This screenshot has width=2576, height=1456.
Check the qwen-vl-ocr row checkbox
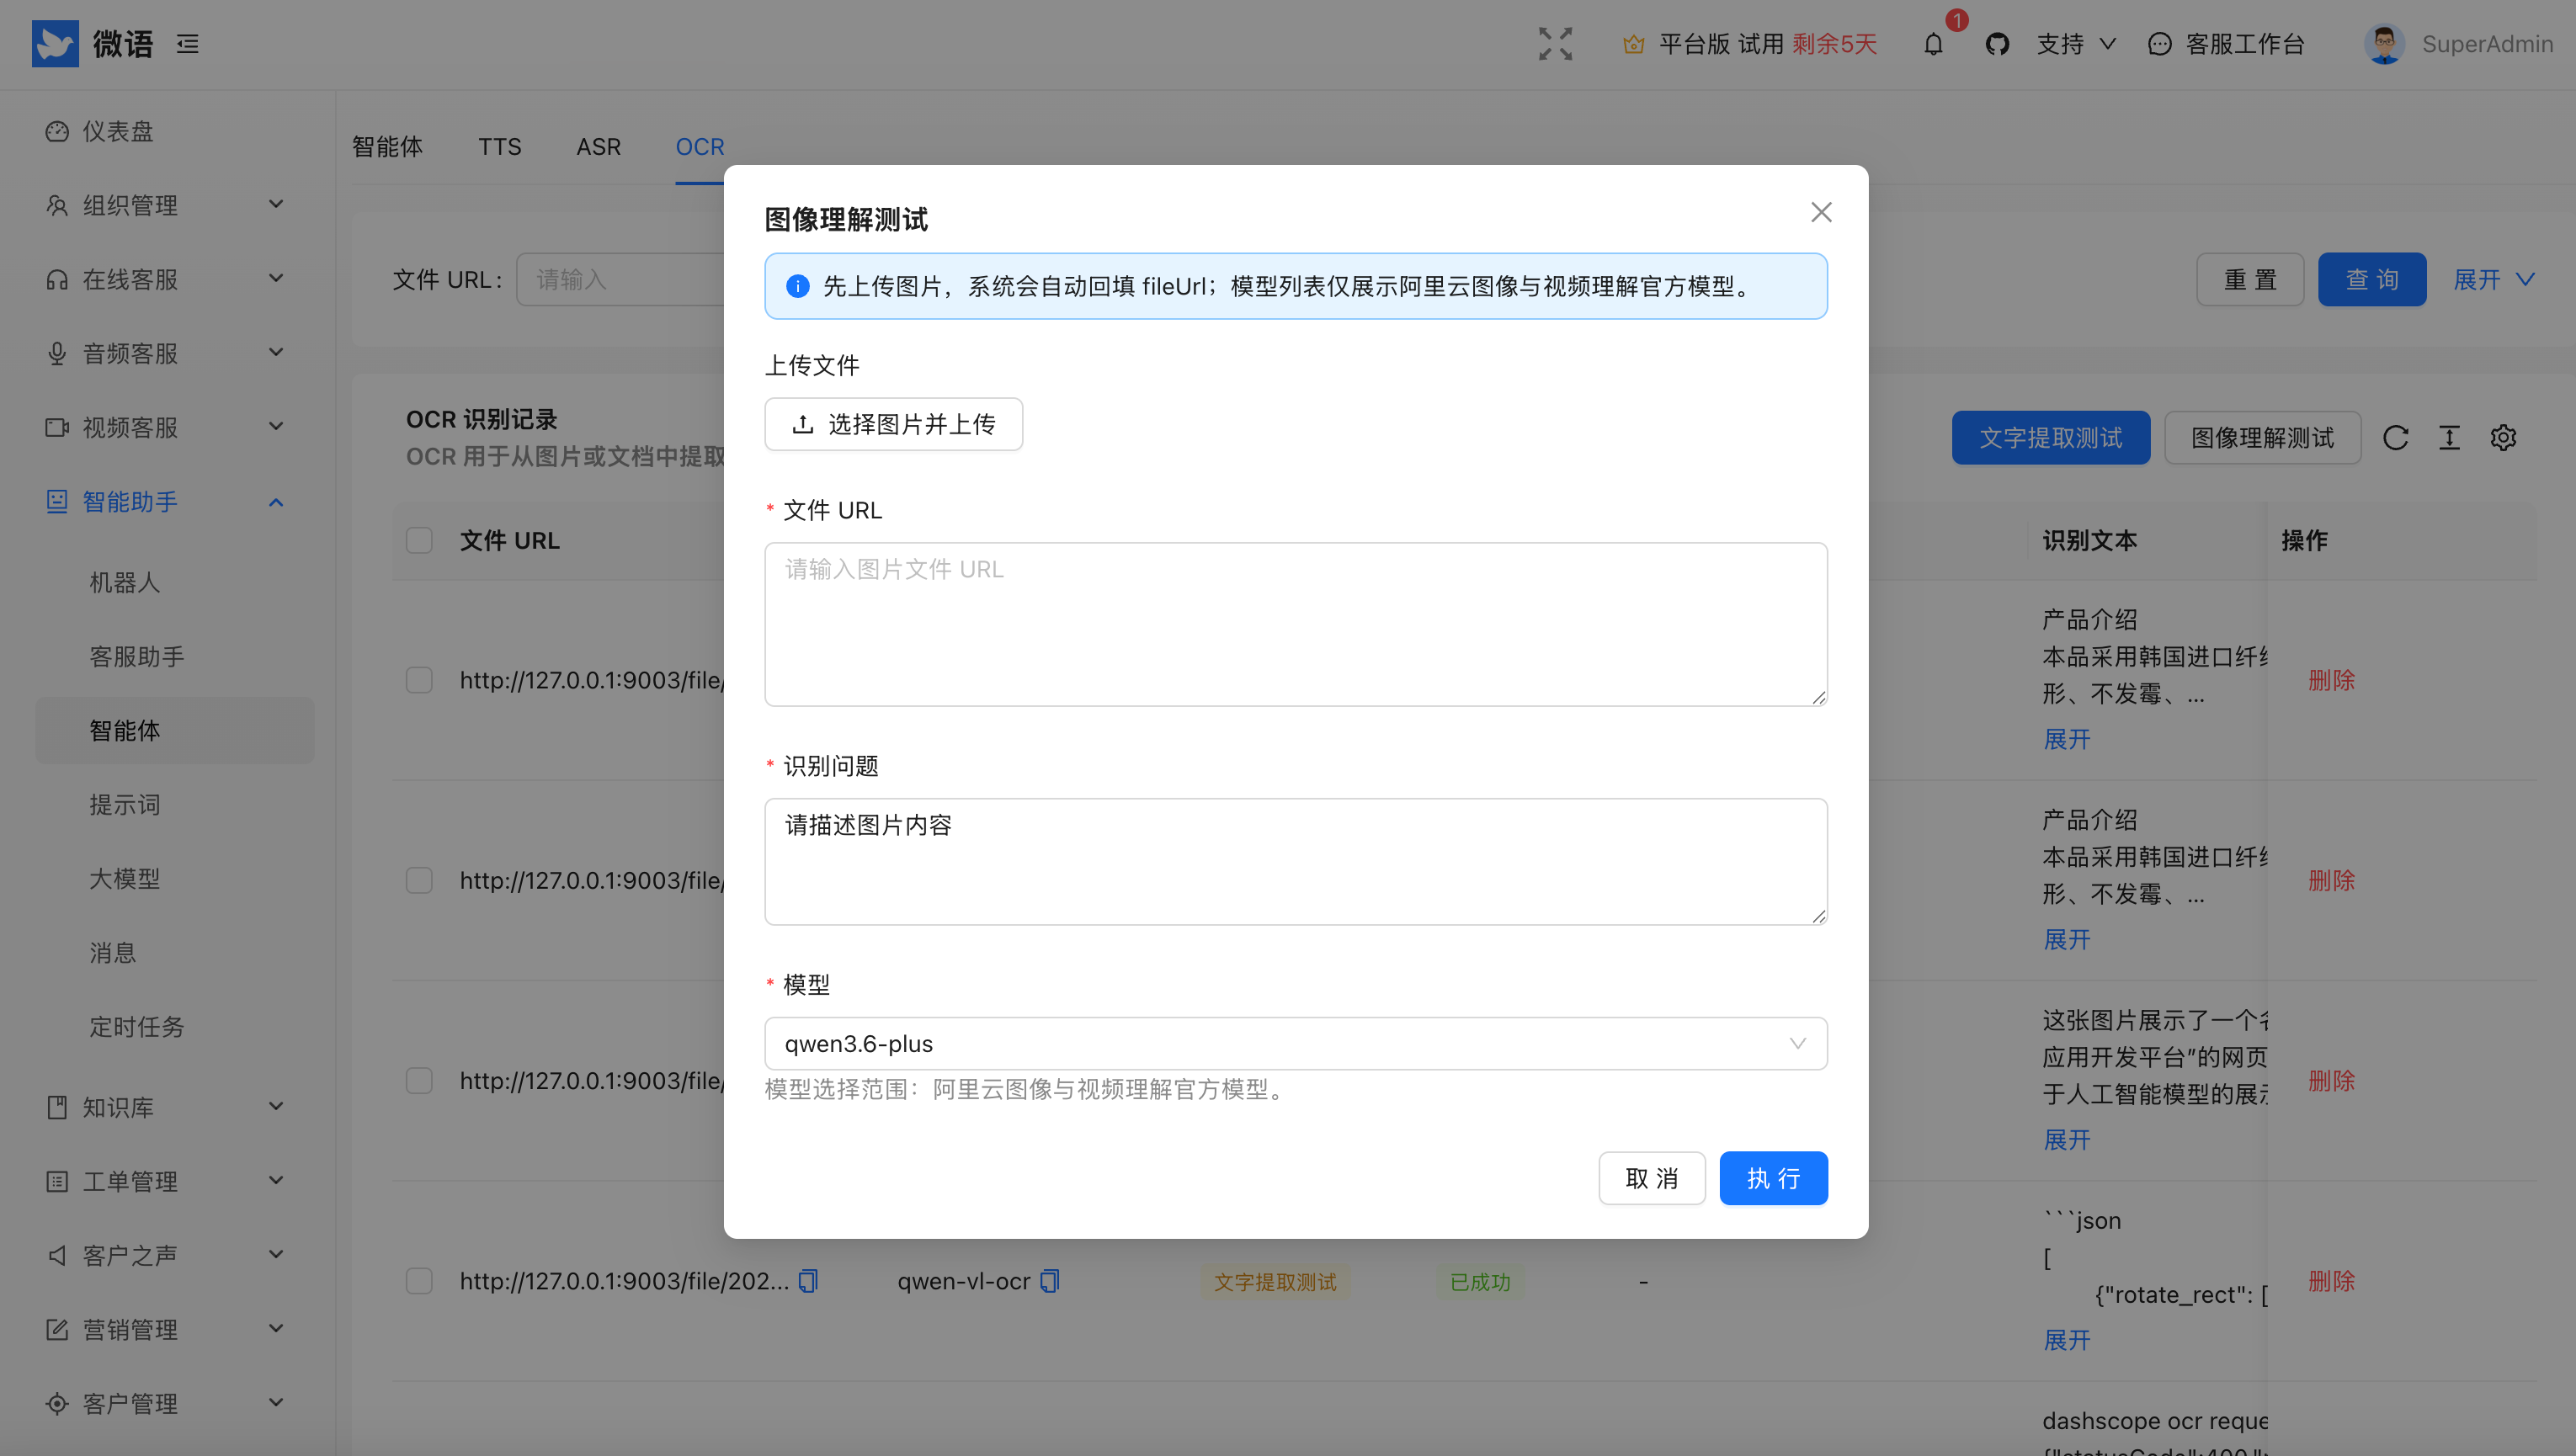point(419,1281)
